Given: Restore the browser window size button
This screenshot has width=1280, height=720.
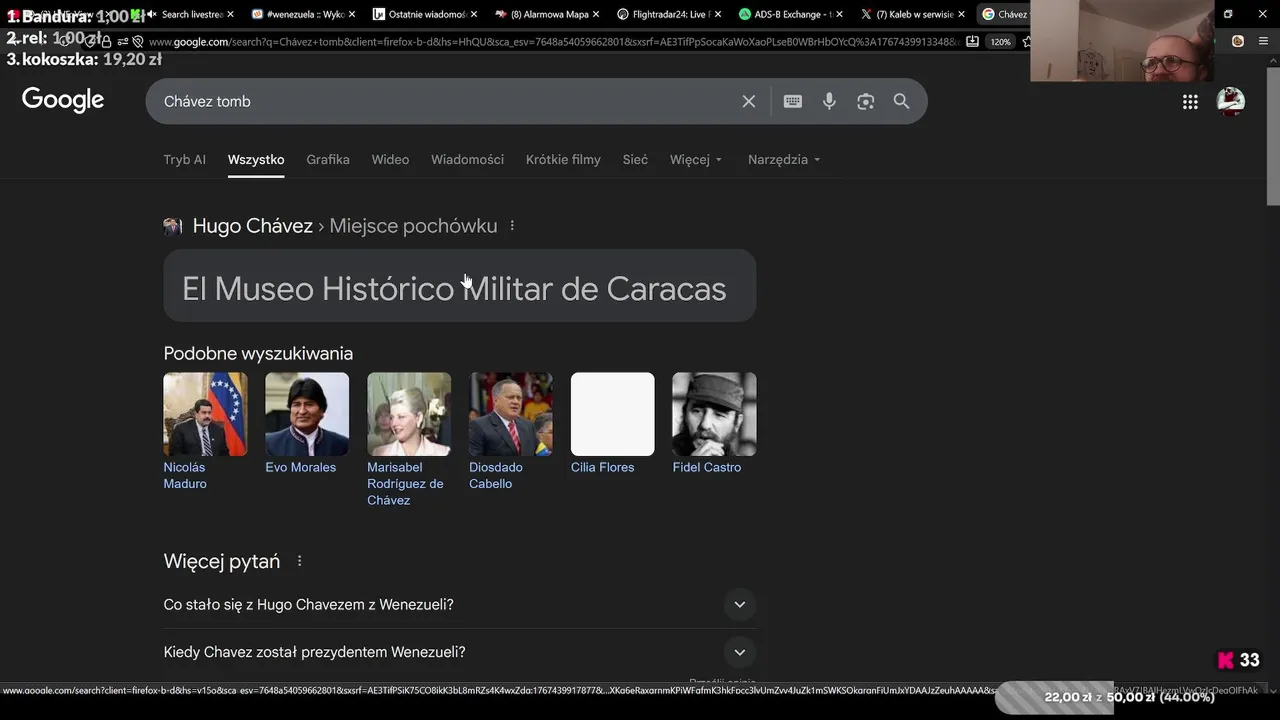Looking at the screenshot, I should point(1229,14).
